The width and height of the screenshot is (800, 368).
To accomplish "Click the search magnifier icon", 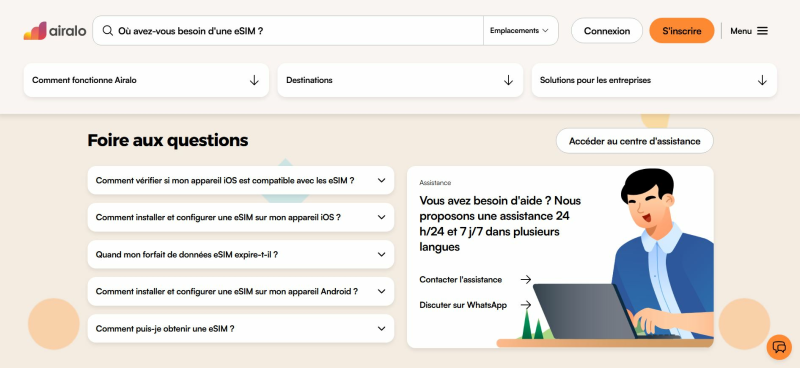I will click(x=108, y=31).
